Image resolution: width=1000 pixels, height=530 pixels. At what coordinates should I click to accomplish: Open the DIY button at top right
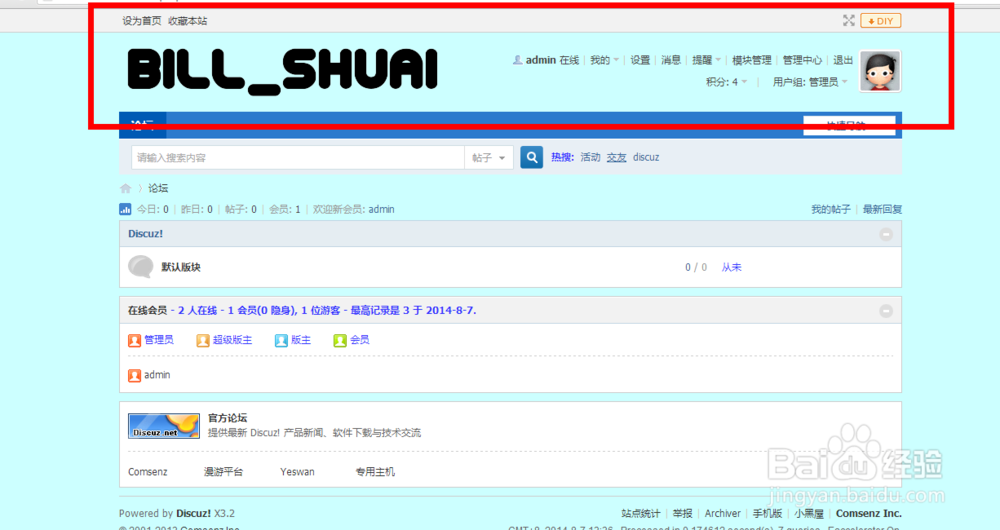[880, 21]
